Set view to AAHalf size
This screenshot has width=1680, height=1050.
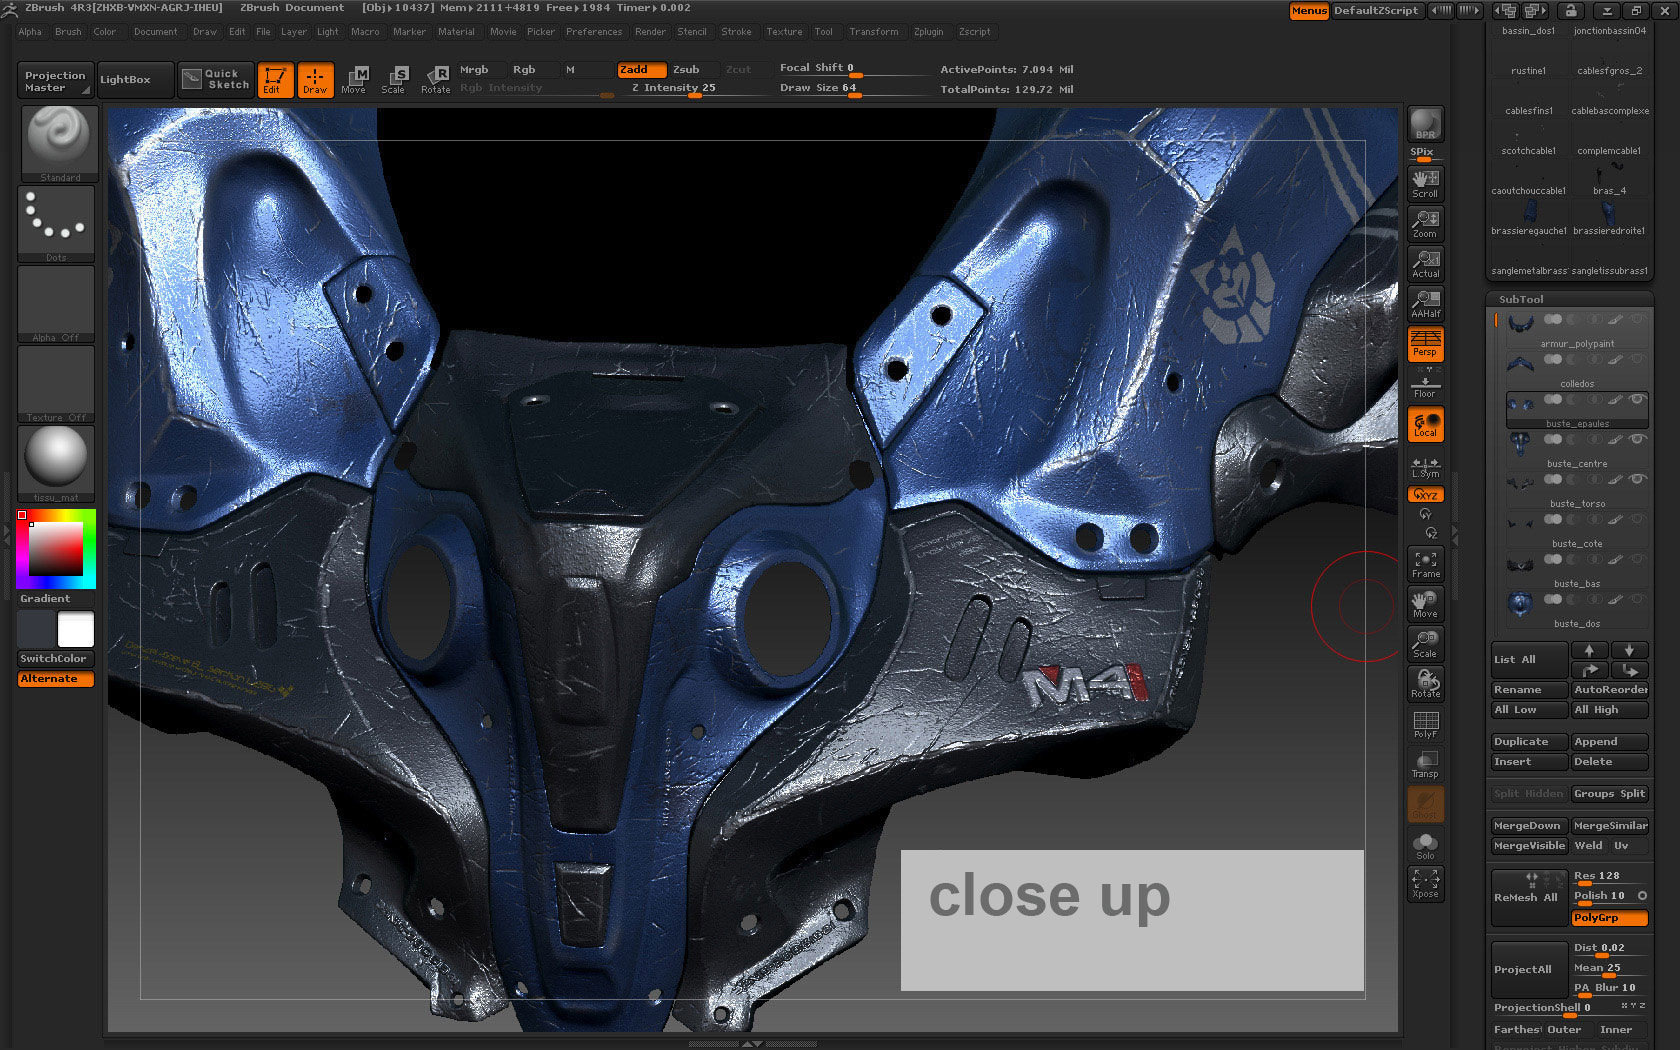coord(1425,304)
